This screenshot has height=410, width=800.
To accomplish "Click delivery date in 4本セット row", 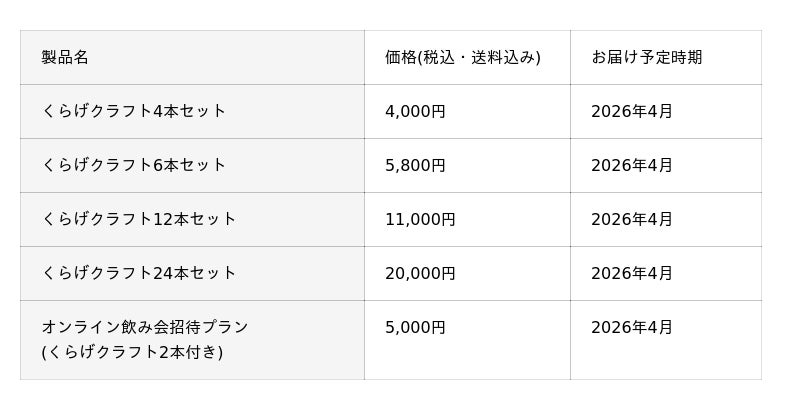I will (x=631, y=111).
